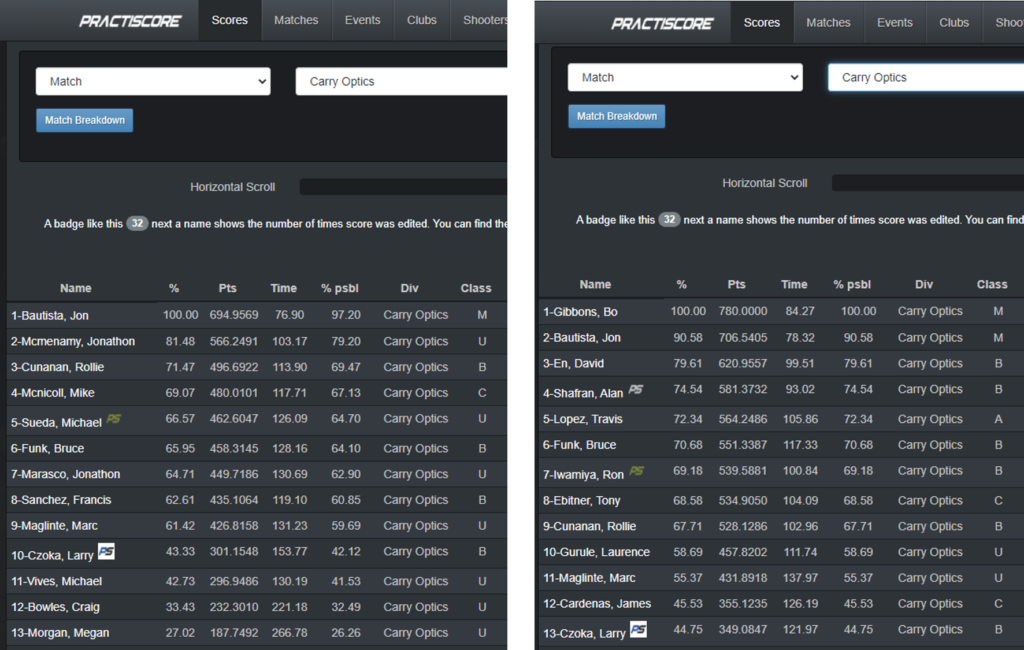
Task: Click blue PS badge beside 13-Czoka, Larry
Action: (x=638, y=629)
